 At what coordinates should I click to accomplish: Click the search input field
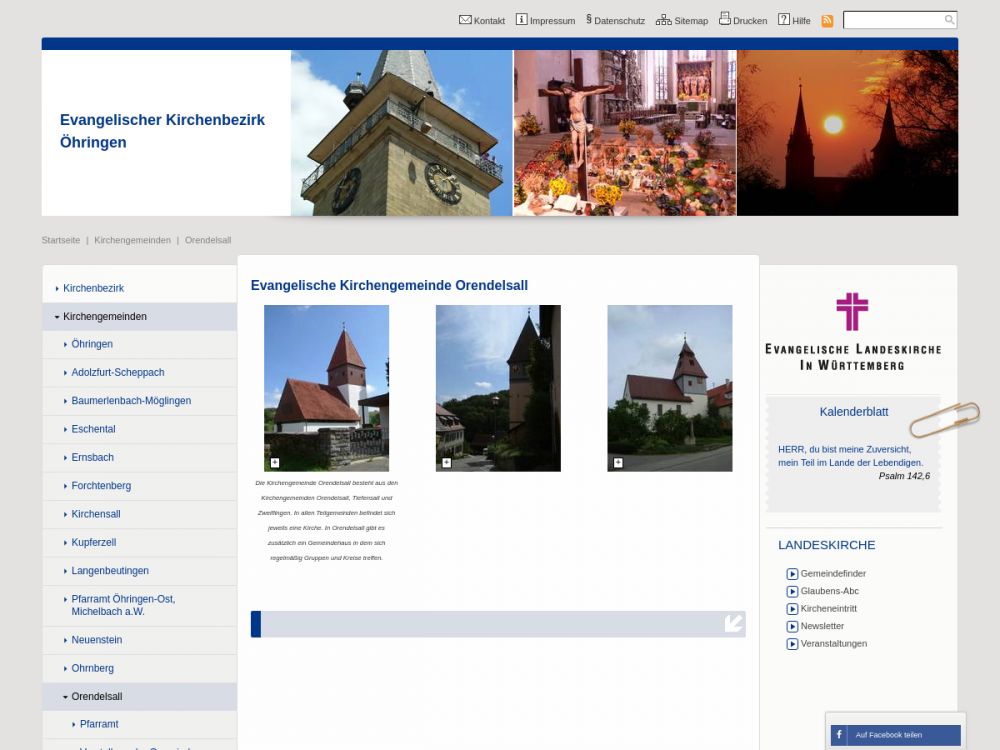pos(892,20)
